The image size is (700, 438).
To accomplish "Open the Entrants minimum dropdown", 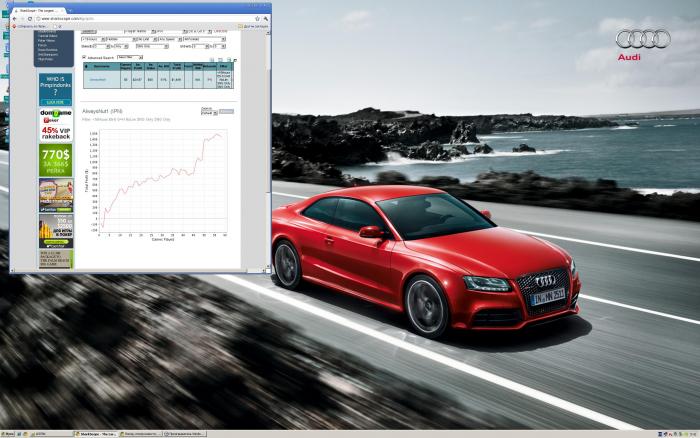I will point(201,46).
